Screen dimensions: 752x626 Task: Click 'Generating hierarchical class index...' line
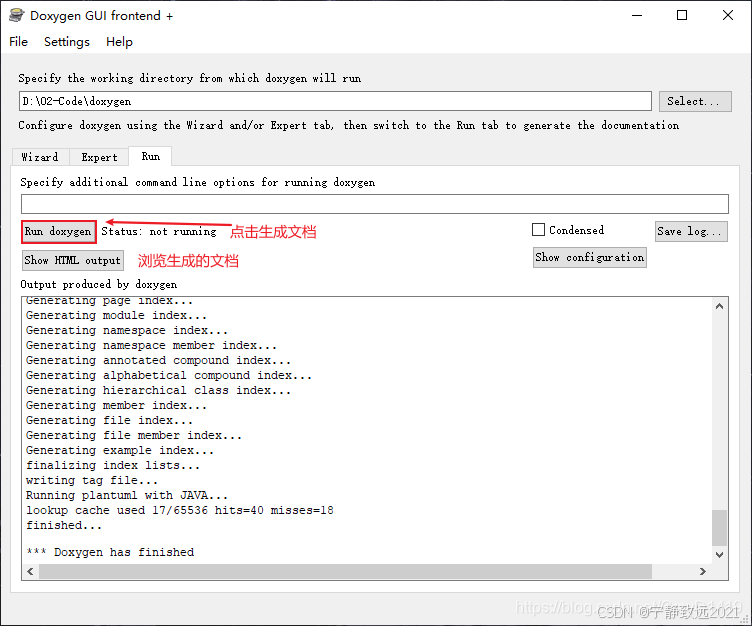[159, 390]
